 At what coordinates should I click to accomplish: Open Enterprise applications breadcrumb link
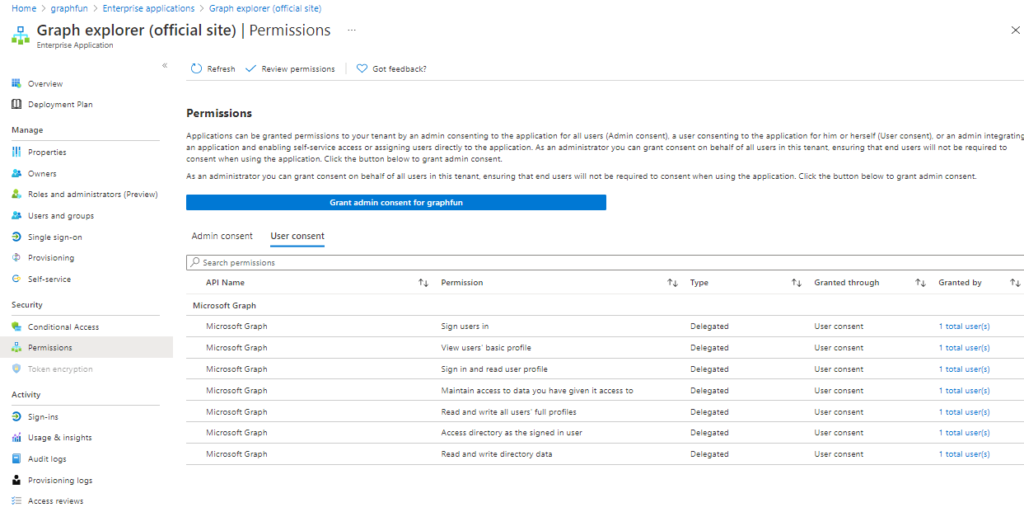(148, 8)
